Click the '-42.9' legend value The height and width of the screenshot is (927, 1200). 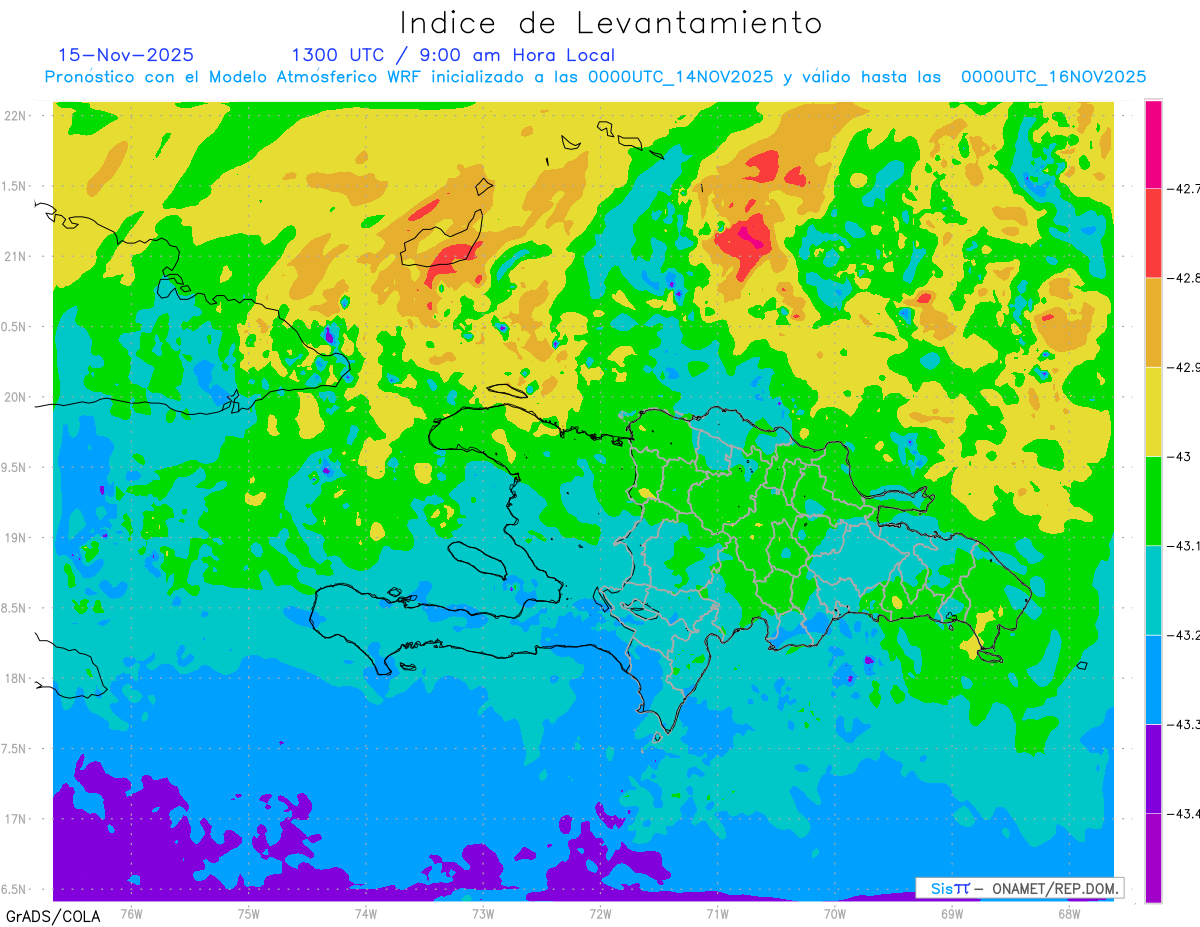click(1183, 367)
